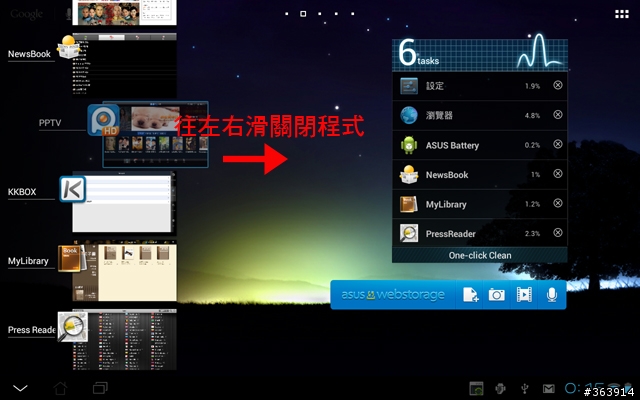Tap the recent apps navigation button
Image resolution: width=640 pixels, height=400 pixels.
coord(100,388)
